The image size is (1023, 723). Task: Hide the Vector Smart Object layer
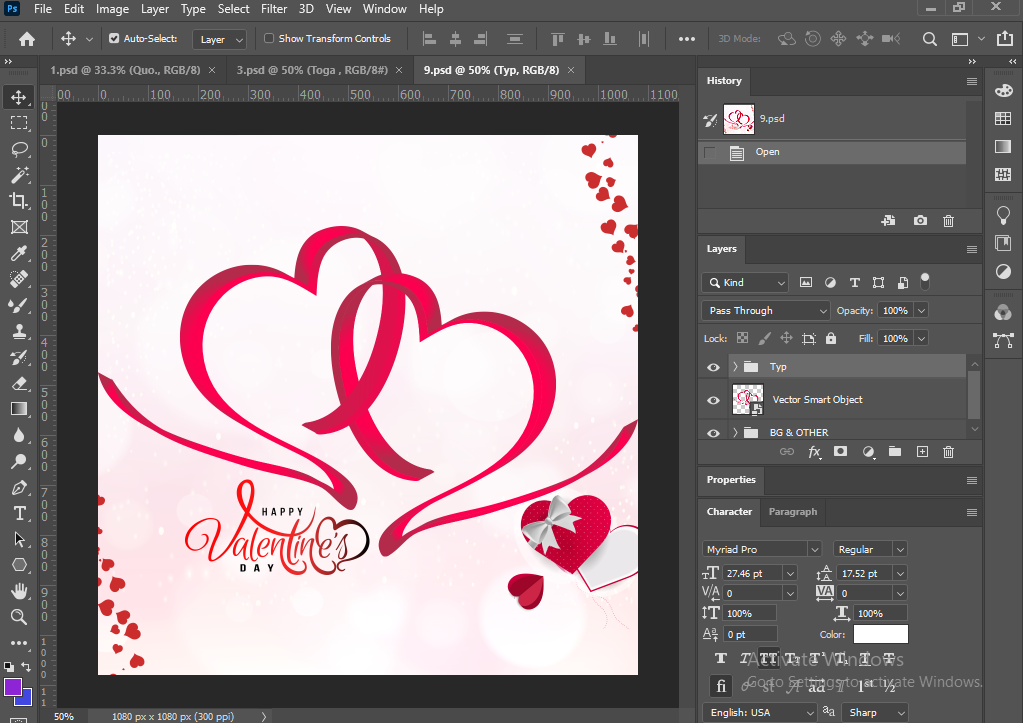tap(713, 400)
